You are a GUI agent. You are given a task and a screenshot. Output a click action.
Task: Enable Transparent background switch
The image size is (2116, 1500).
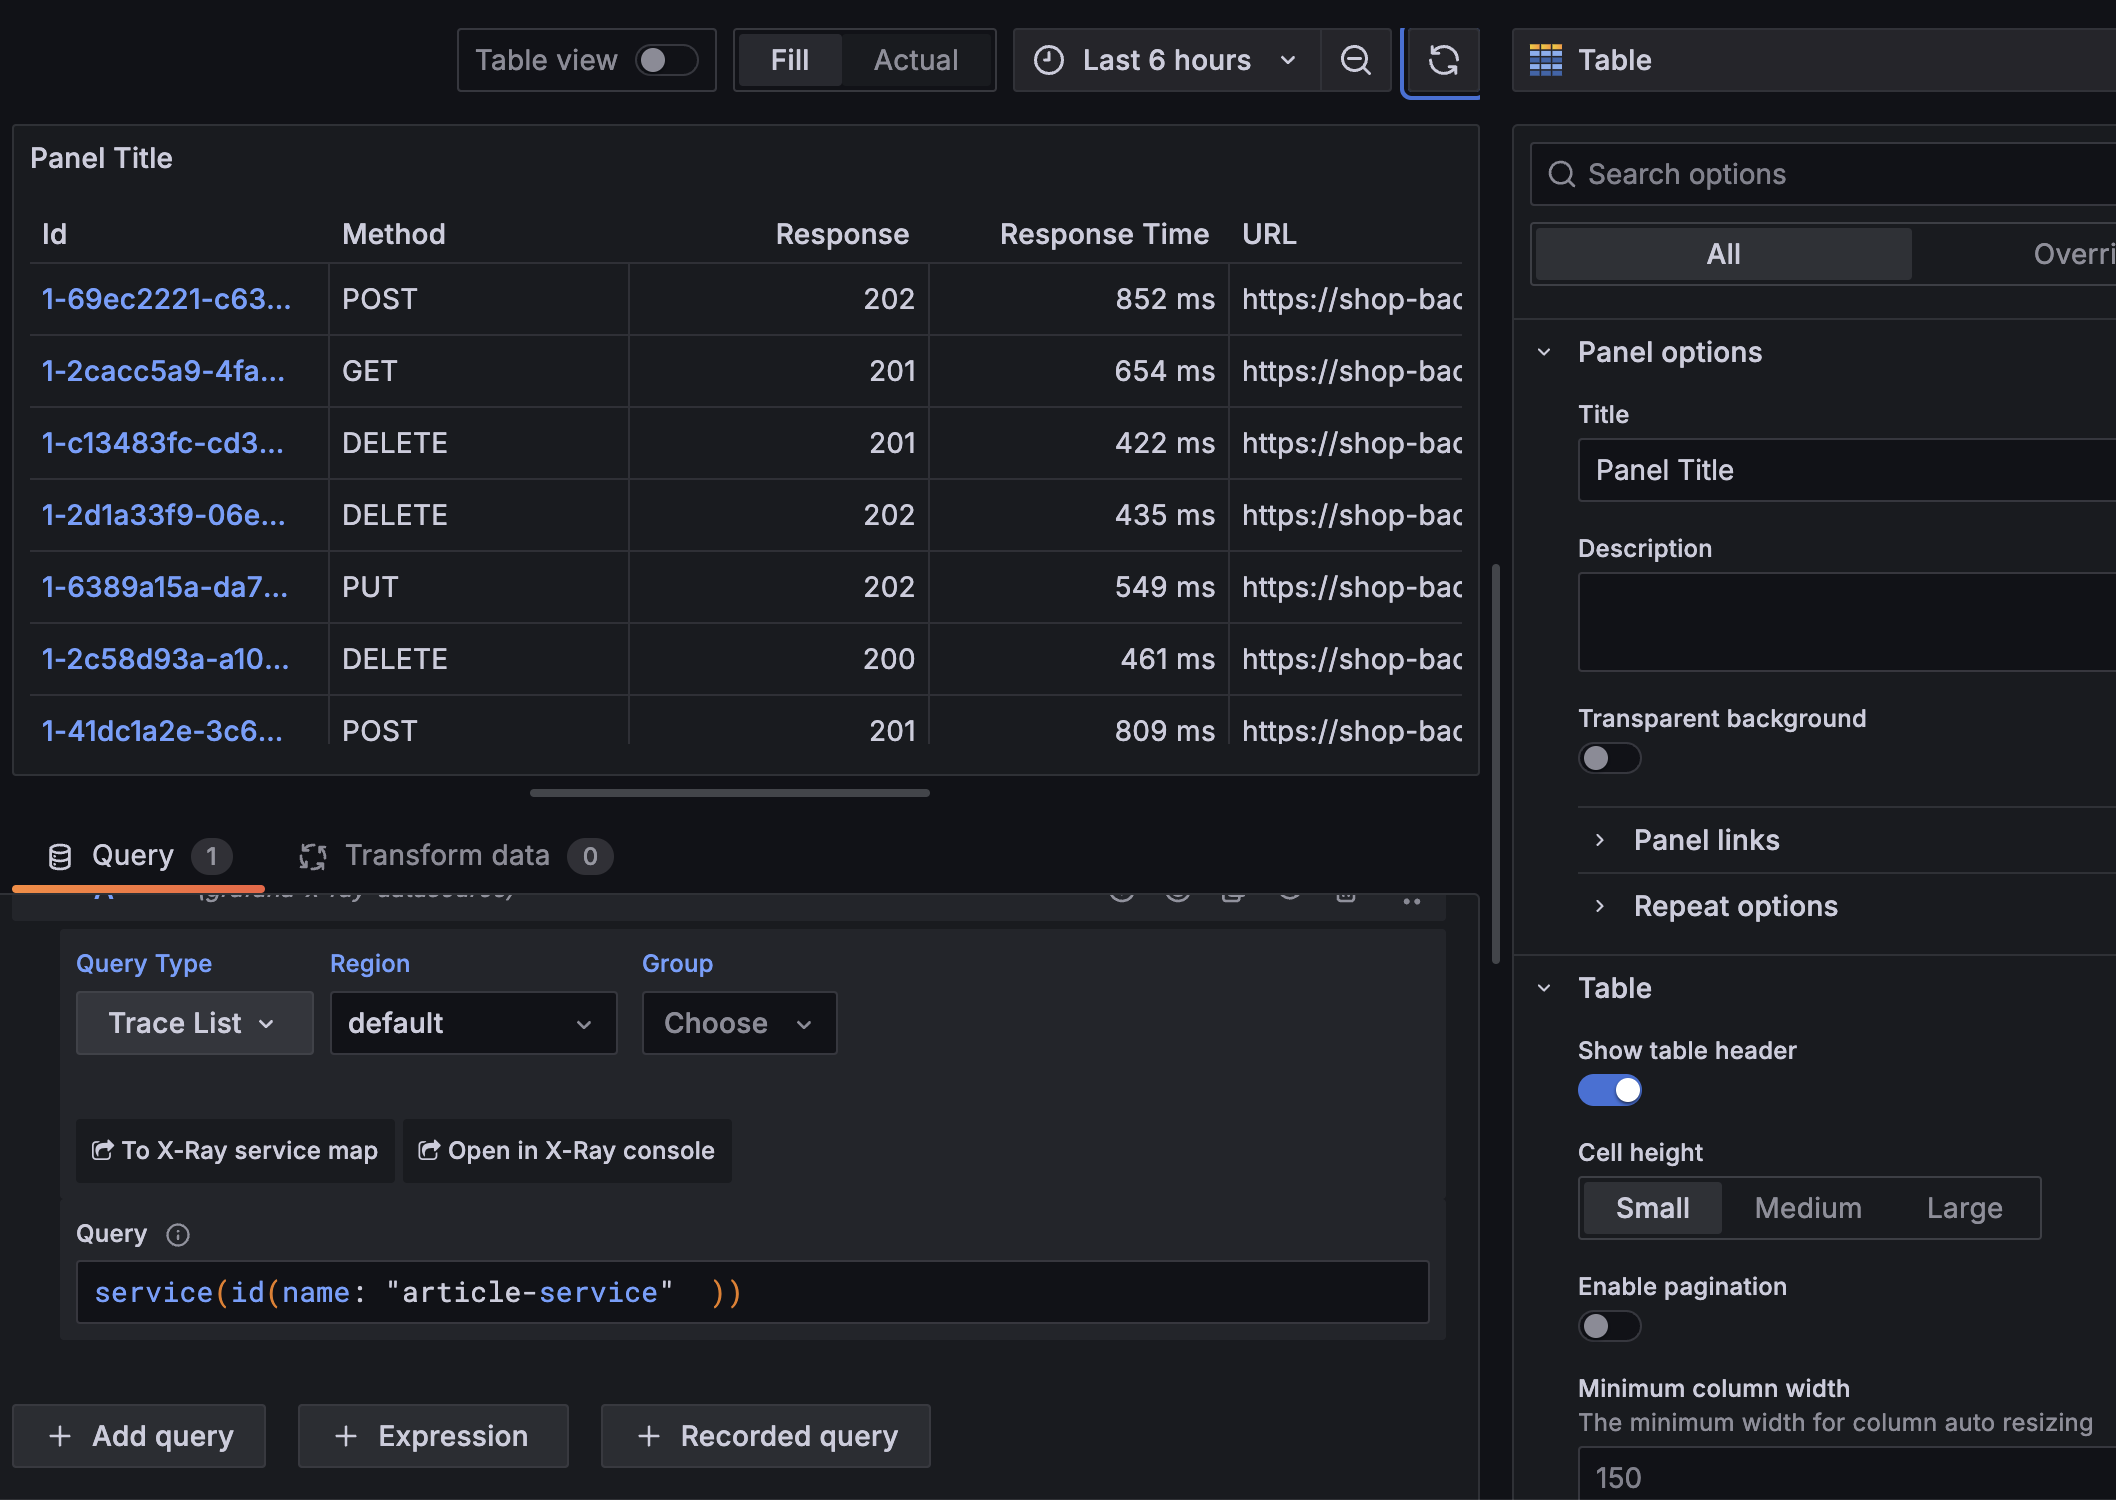[x=1608, y=758]
